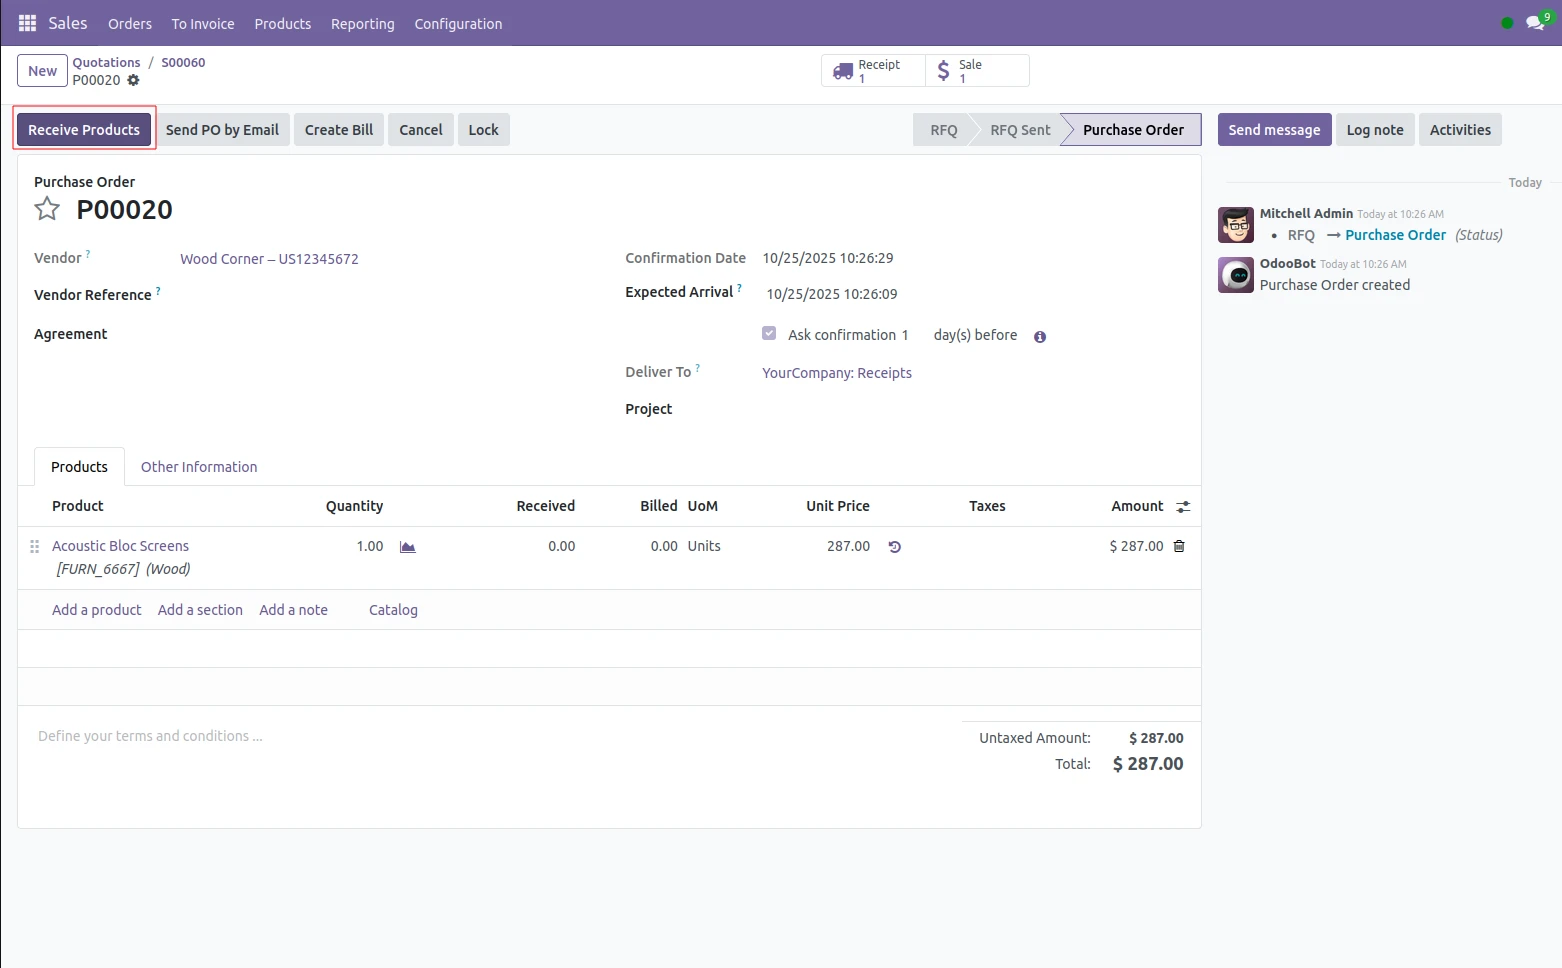Click the unit price history icon
Screen dimensions: 1562x968
point(894,547)
